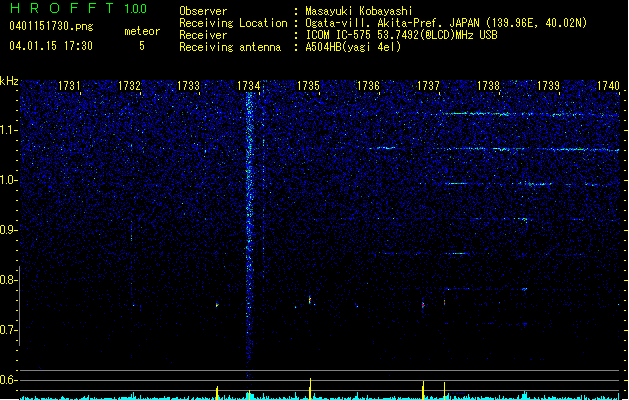Click the HROFFT 1.0.0 title text
The image size is (629, 400).
click(79, 8)
